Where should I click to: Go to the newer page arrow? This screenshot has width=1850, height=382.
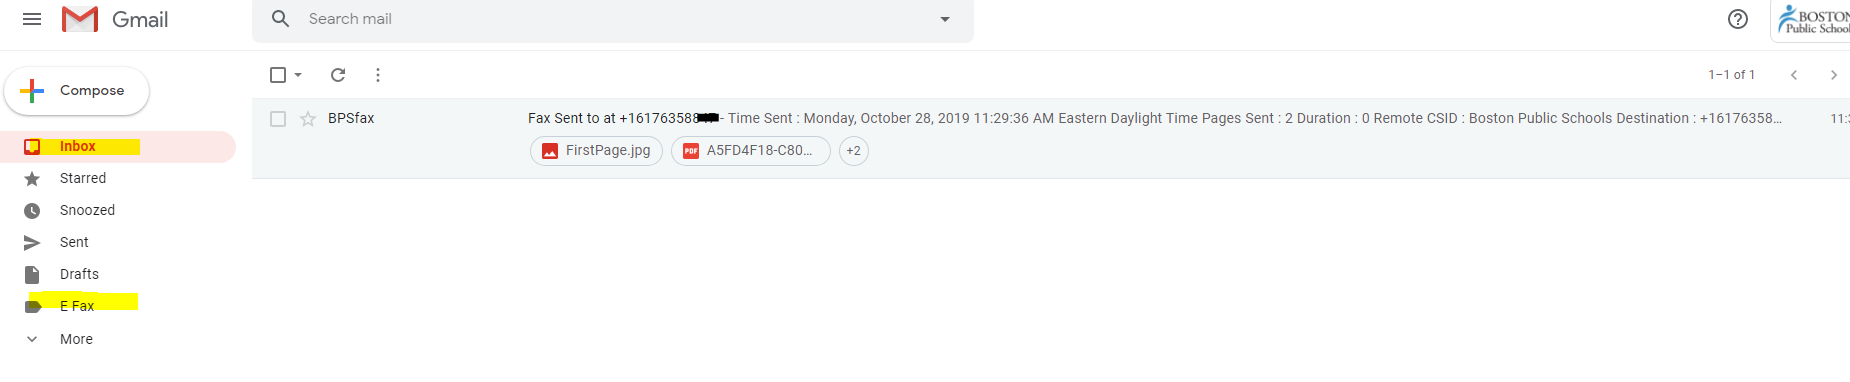click(1794, 75)
